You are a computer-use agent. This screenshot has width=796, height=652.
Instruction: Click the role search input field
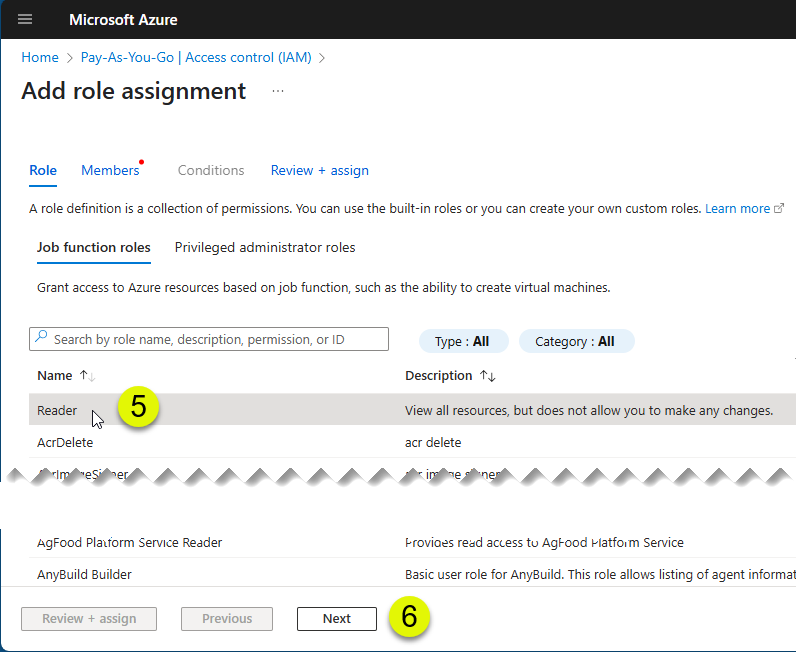[x=209, y=339]
